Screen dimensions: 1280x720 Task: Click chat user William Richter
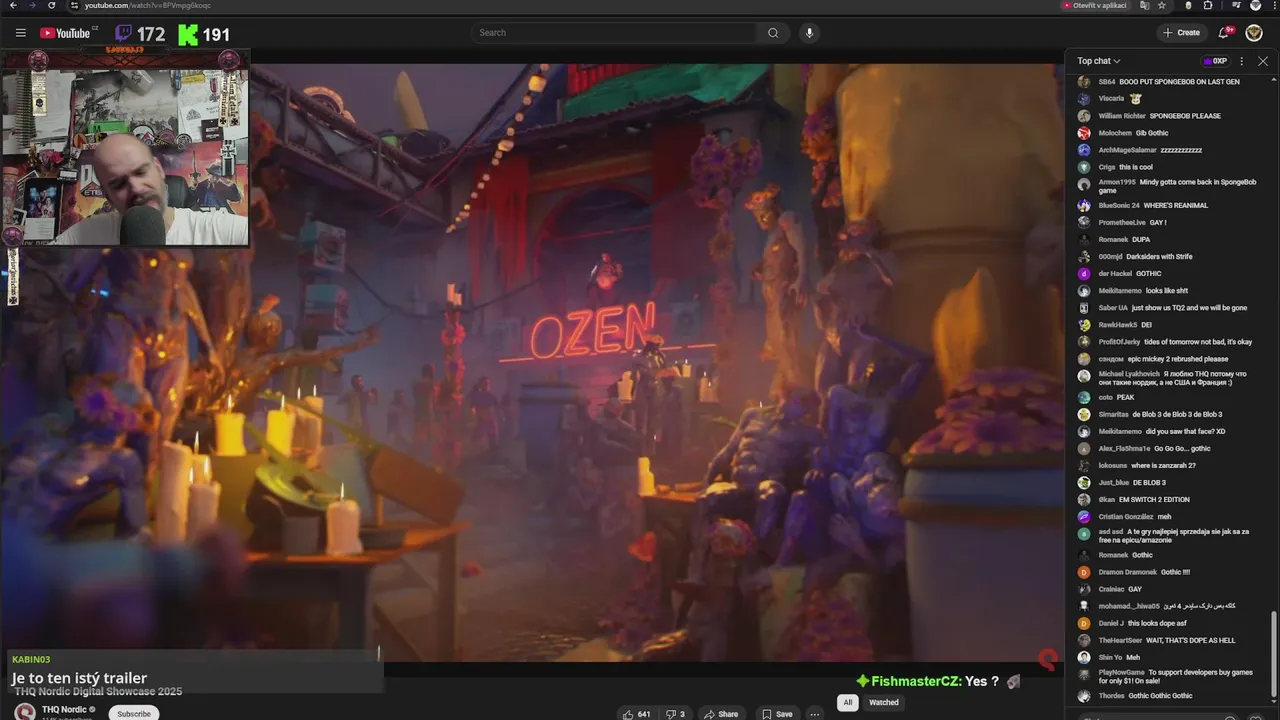pyautogui.click(x=1122, y=116)
